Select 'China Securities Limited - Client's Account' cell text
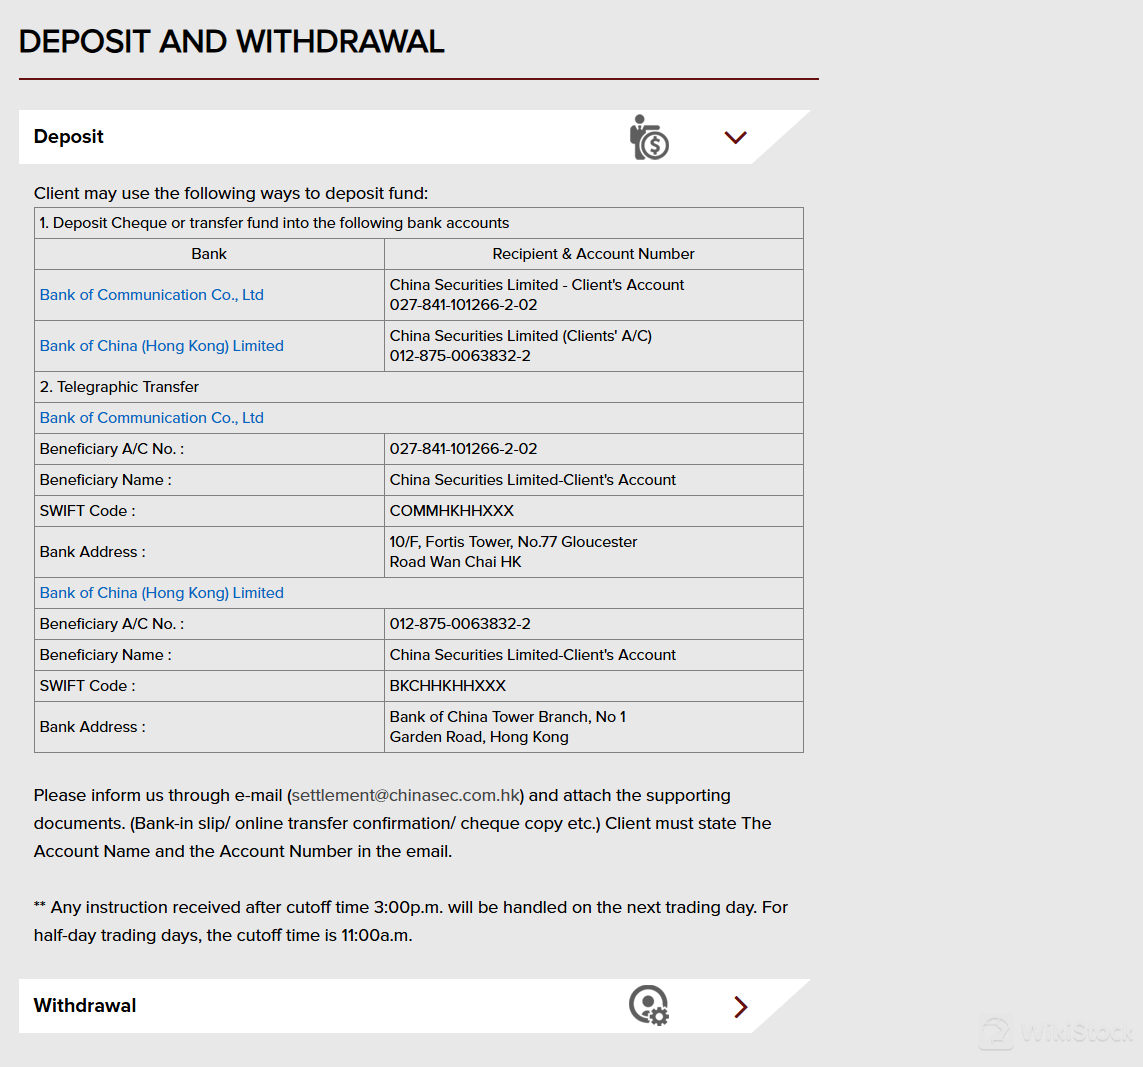The image size is (1143, 1067). (x=537, y=285)
